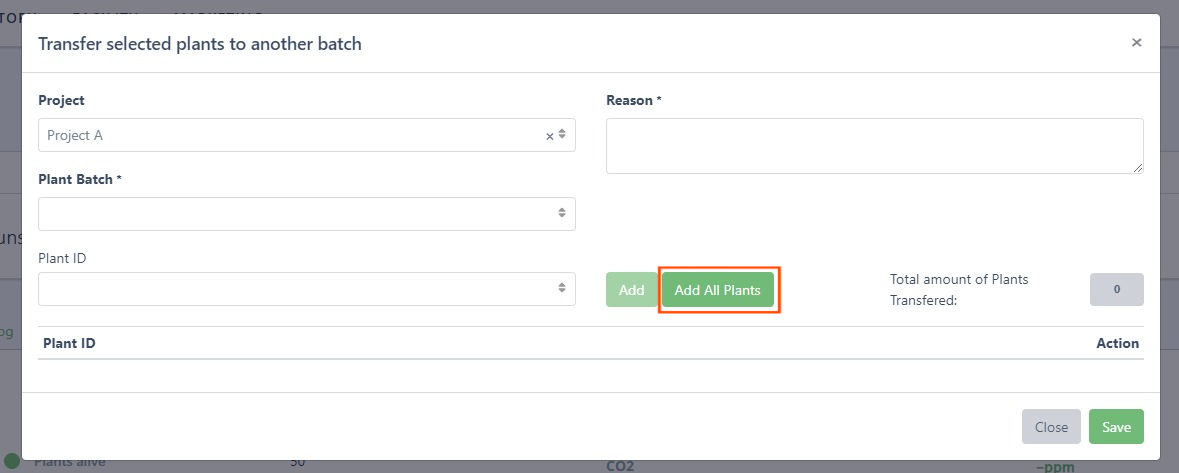The image size is (1179, 473).
Task: Grab the Reason textarea resize handle
Action: pos(1138,168)
